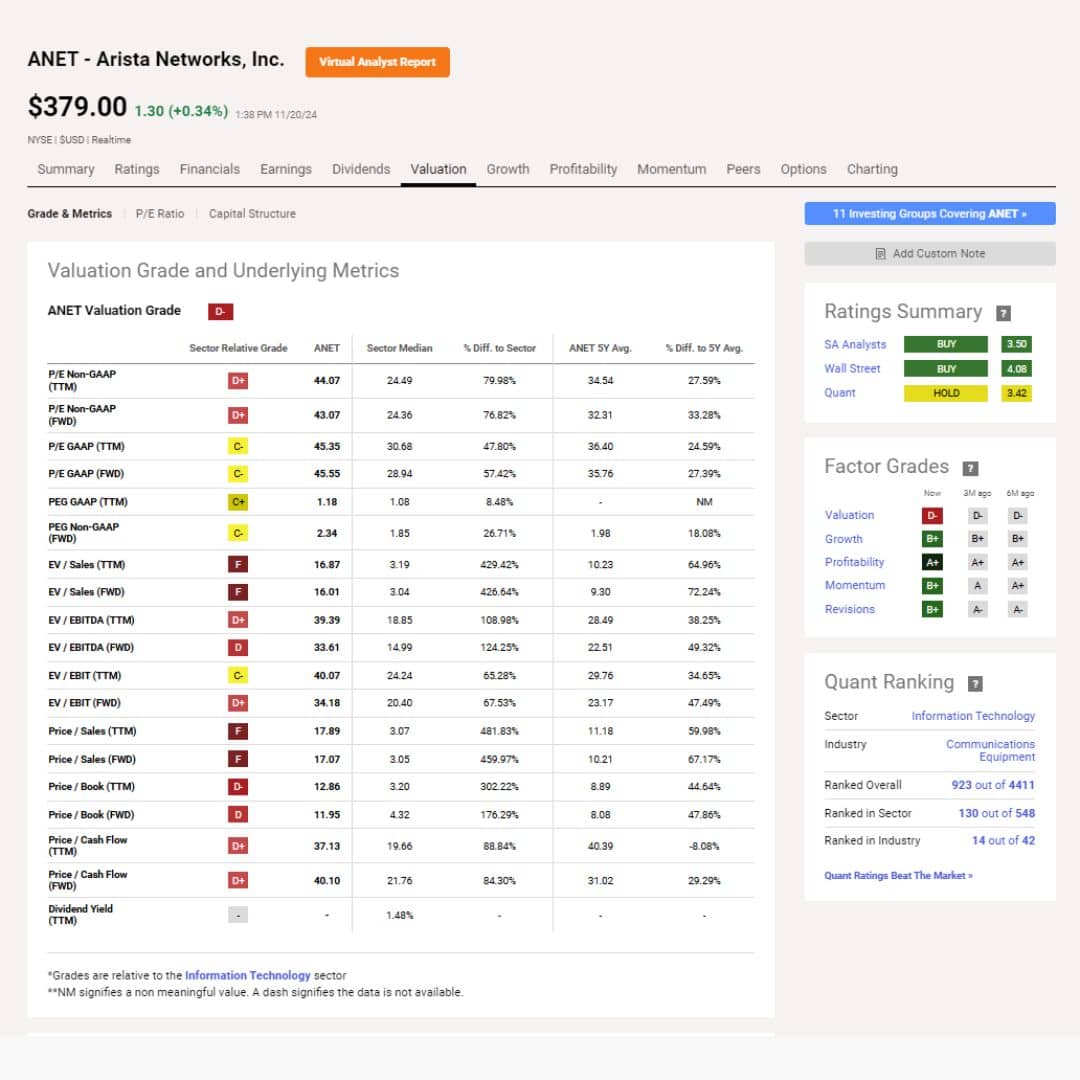The width and height of the screenshot is (1080, 1080).
Task: Click the Dividend Yield (TTM) metric label
Action: (81, 915)
